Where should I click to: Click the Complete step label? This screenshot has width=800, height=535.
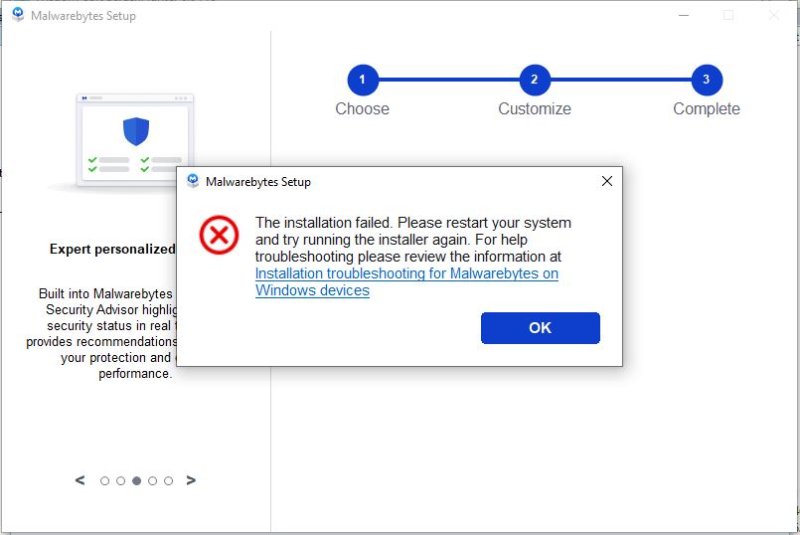[707, 109]
